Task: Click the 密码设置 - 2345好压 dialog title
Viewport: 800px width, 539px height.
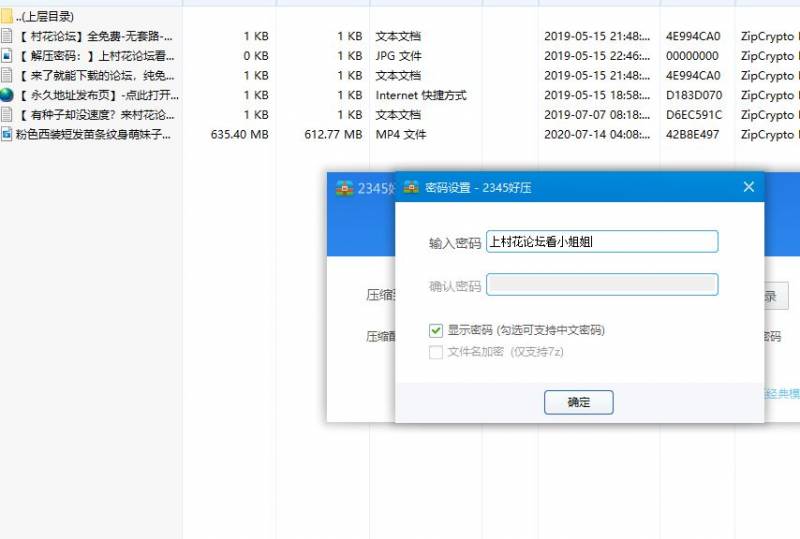Action: tap(478, 188)
